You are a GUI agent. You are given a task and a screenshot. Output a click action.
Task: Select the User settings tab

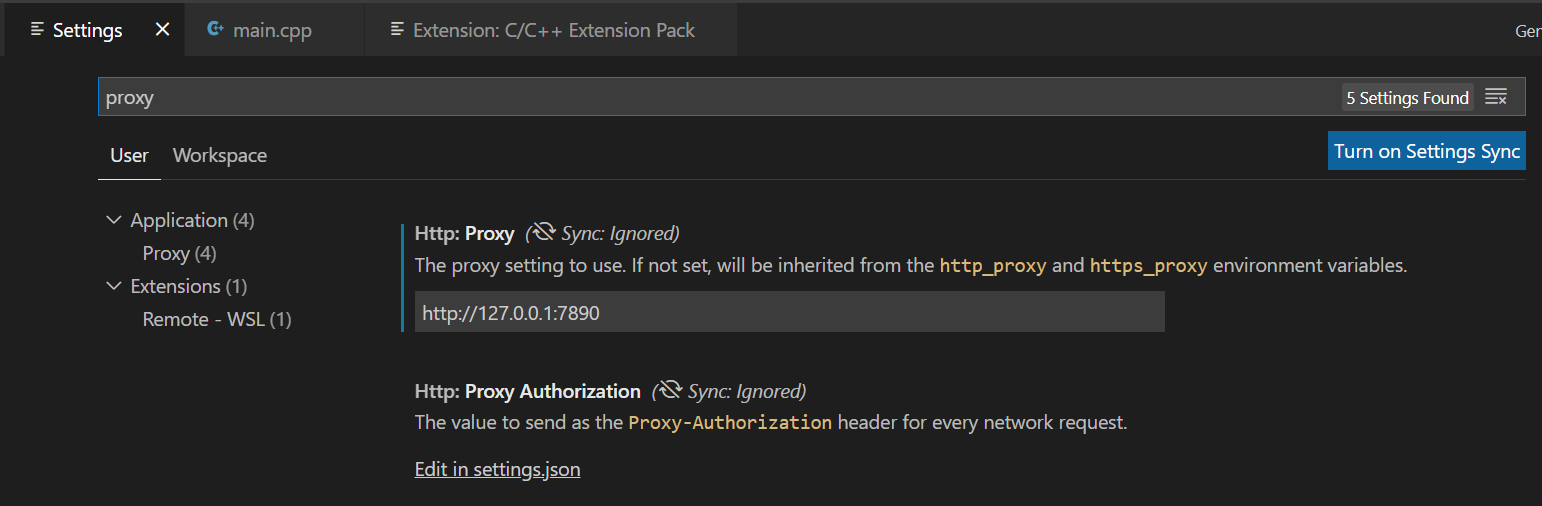click(x=129, y=155)
